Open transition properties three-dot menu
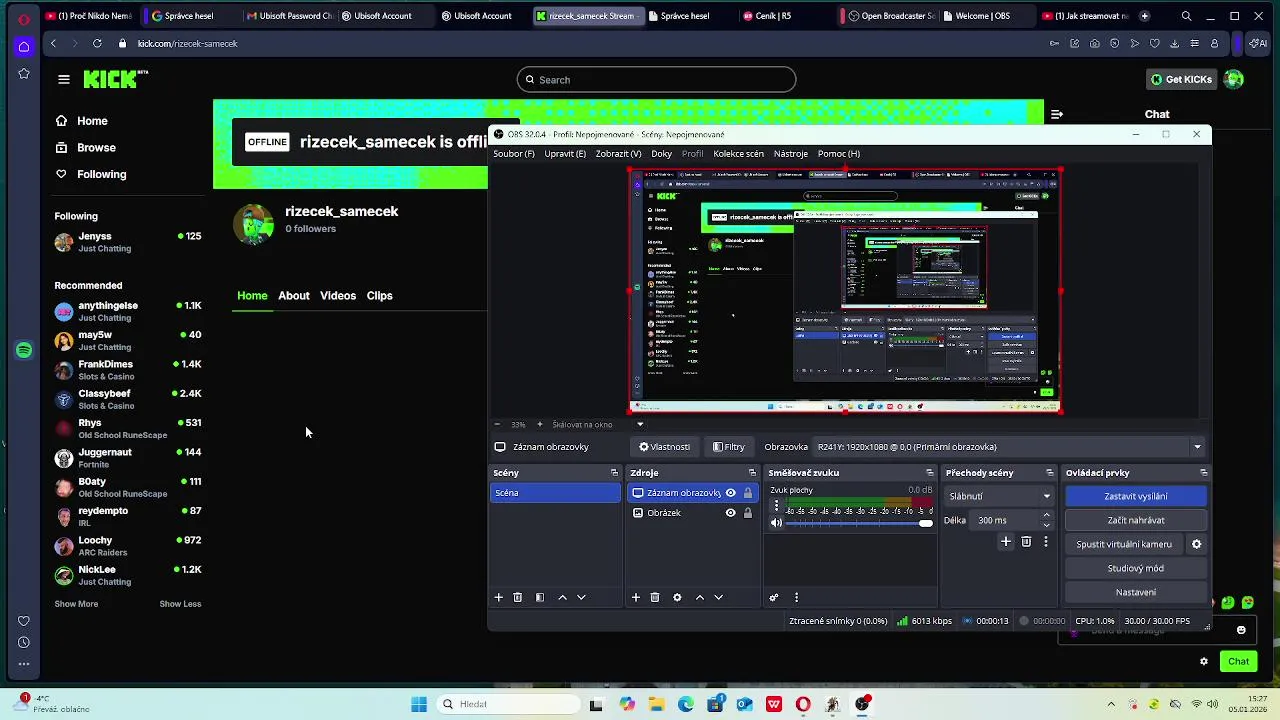This screenshot has height=720, width=1280. click(x=1046, y=541)
